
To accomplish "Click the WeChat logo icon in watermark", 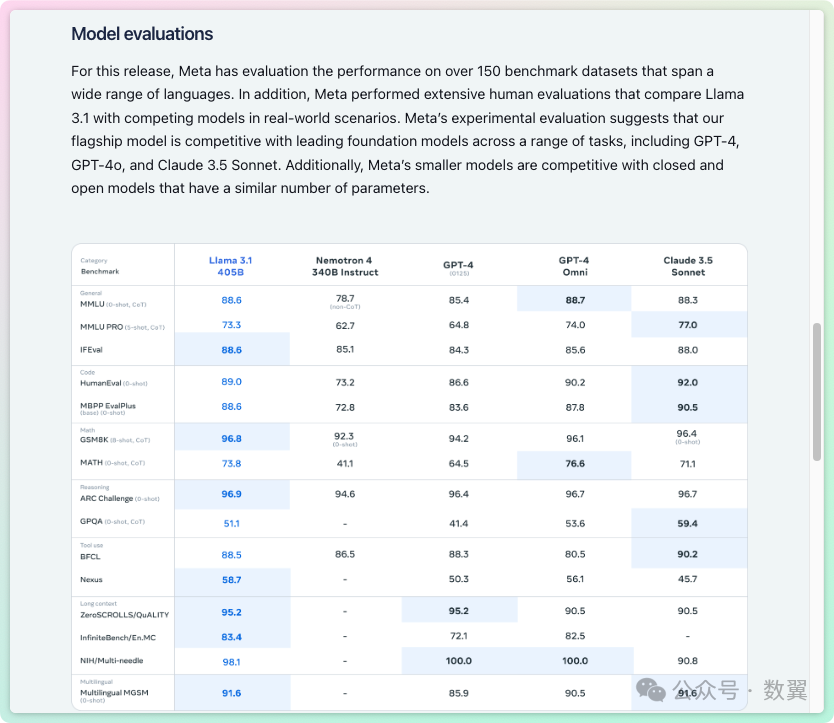I will [x=650, y=690].
